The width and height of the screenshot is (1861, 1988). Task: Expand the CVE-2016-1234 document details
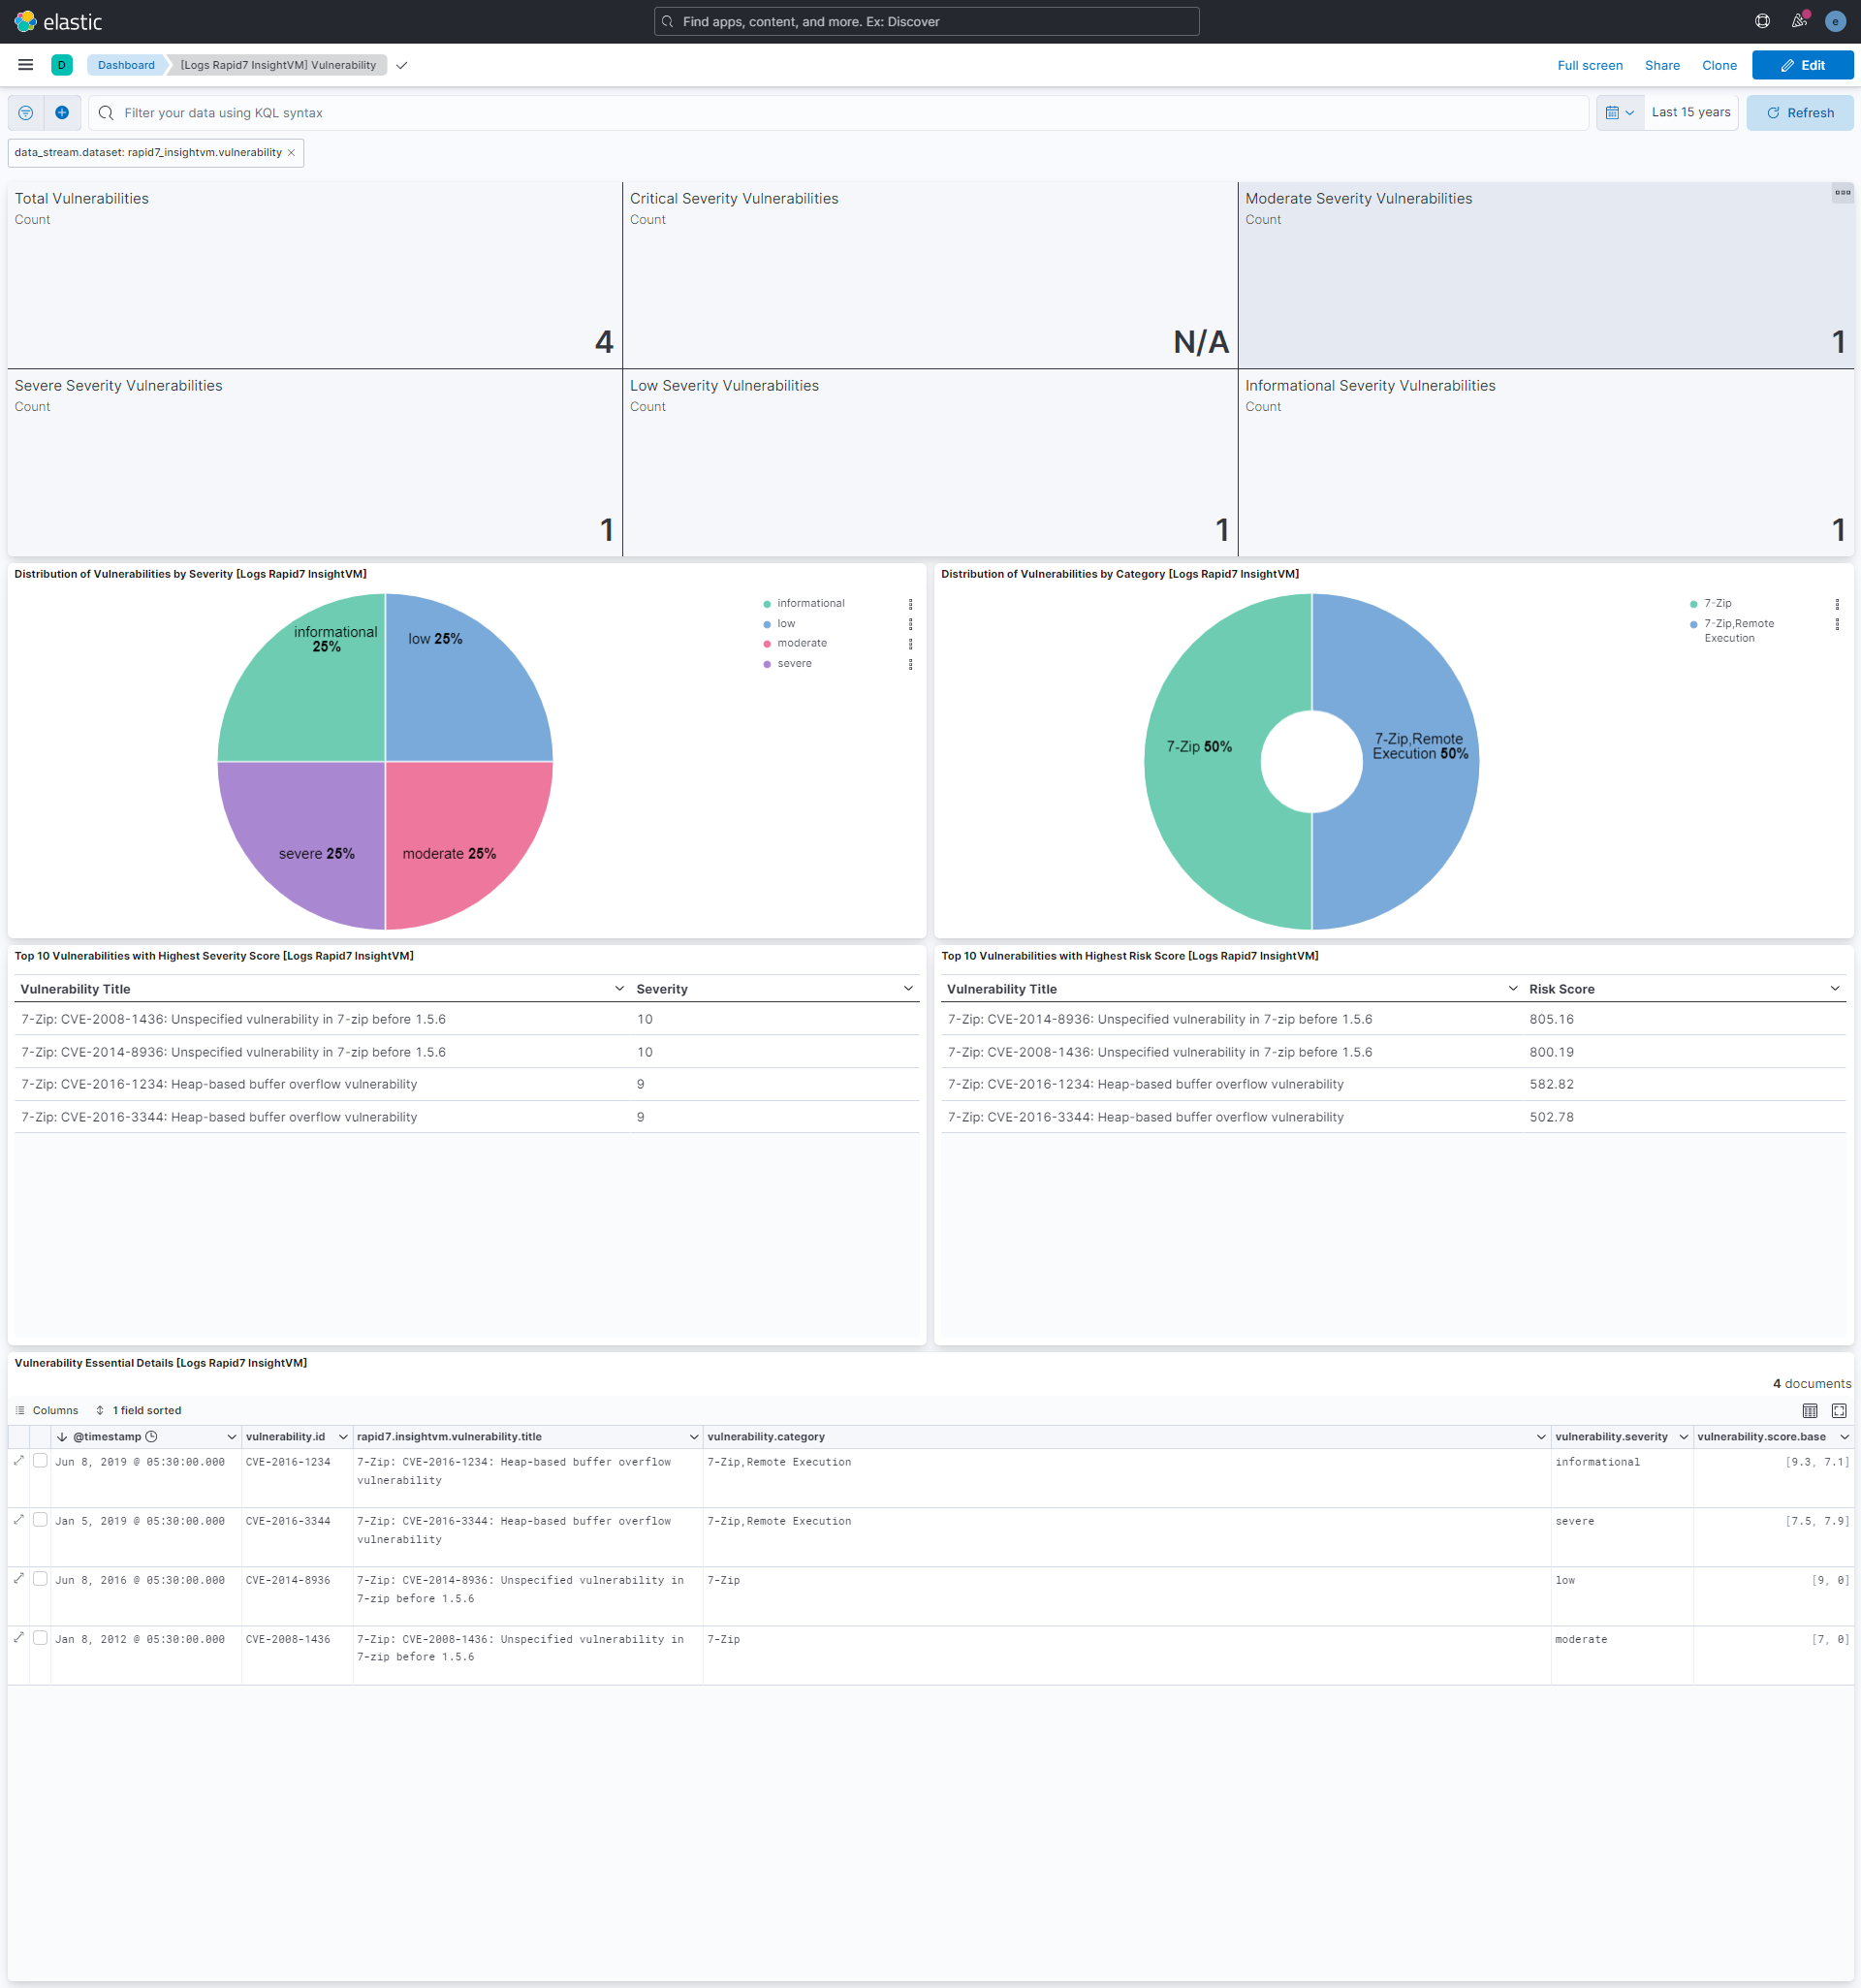click(19, 1461)
